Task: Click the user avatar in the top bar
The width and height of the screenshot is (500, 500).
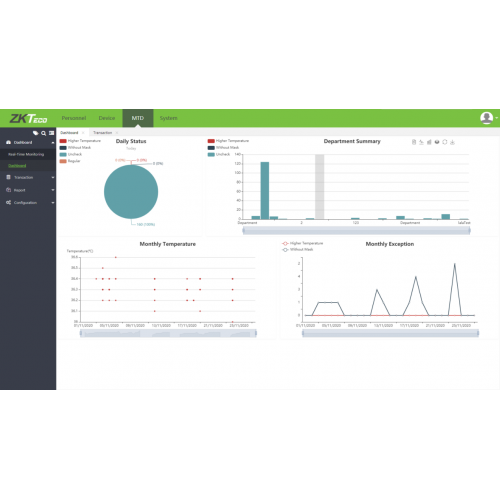Action: (x=486, y=118)
